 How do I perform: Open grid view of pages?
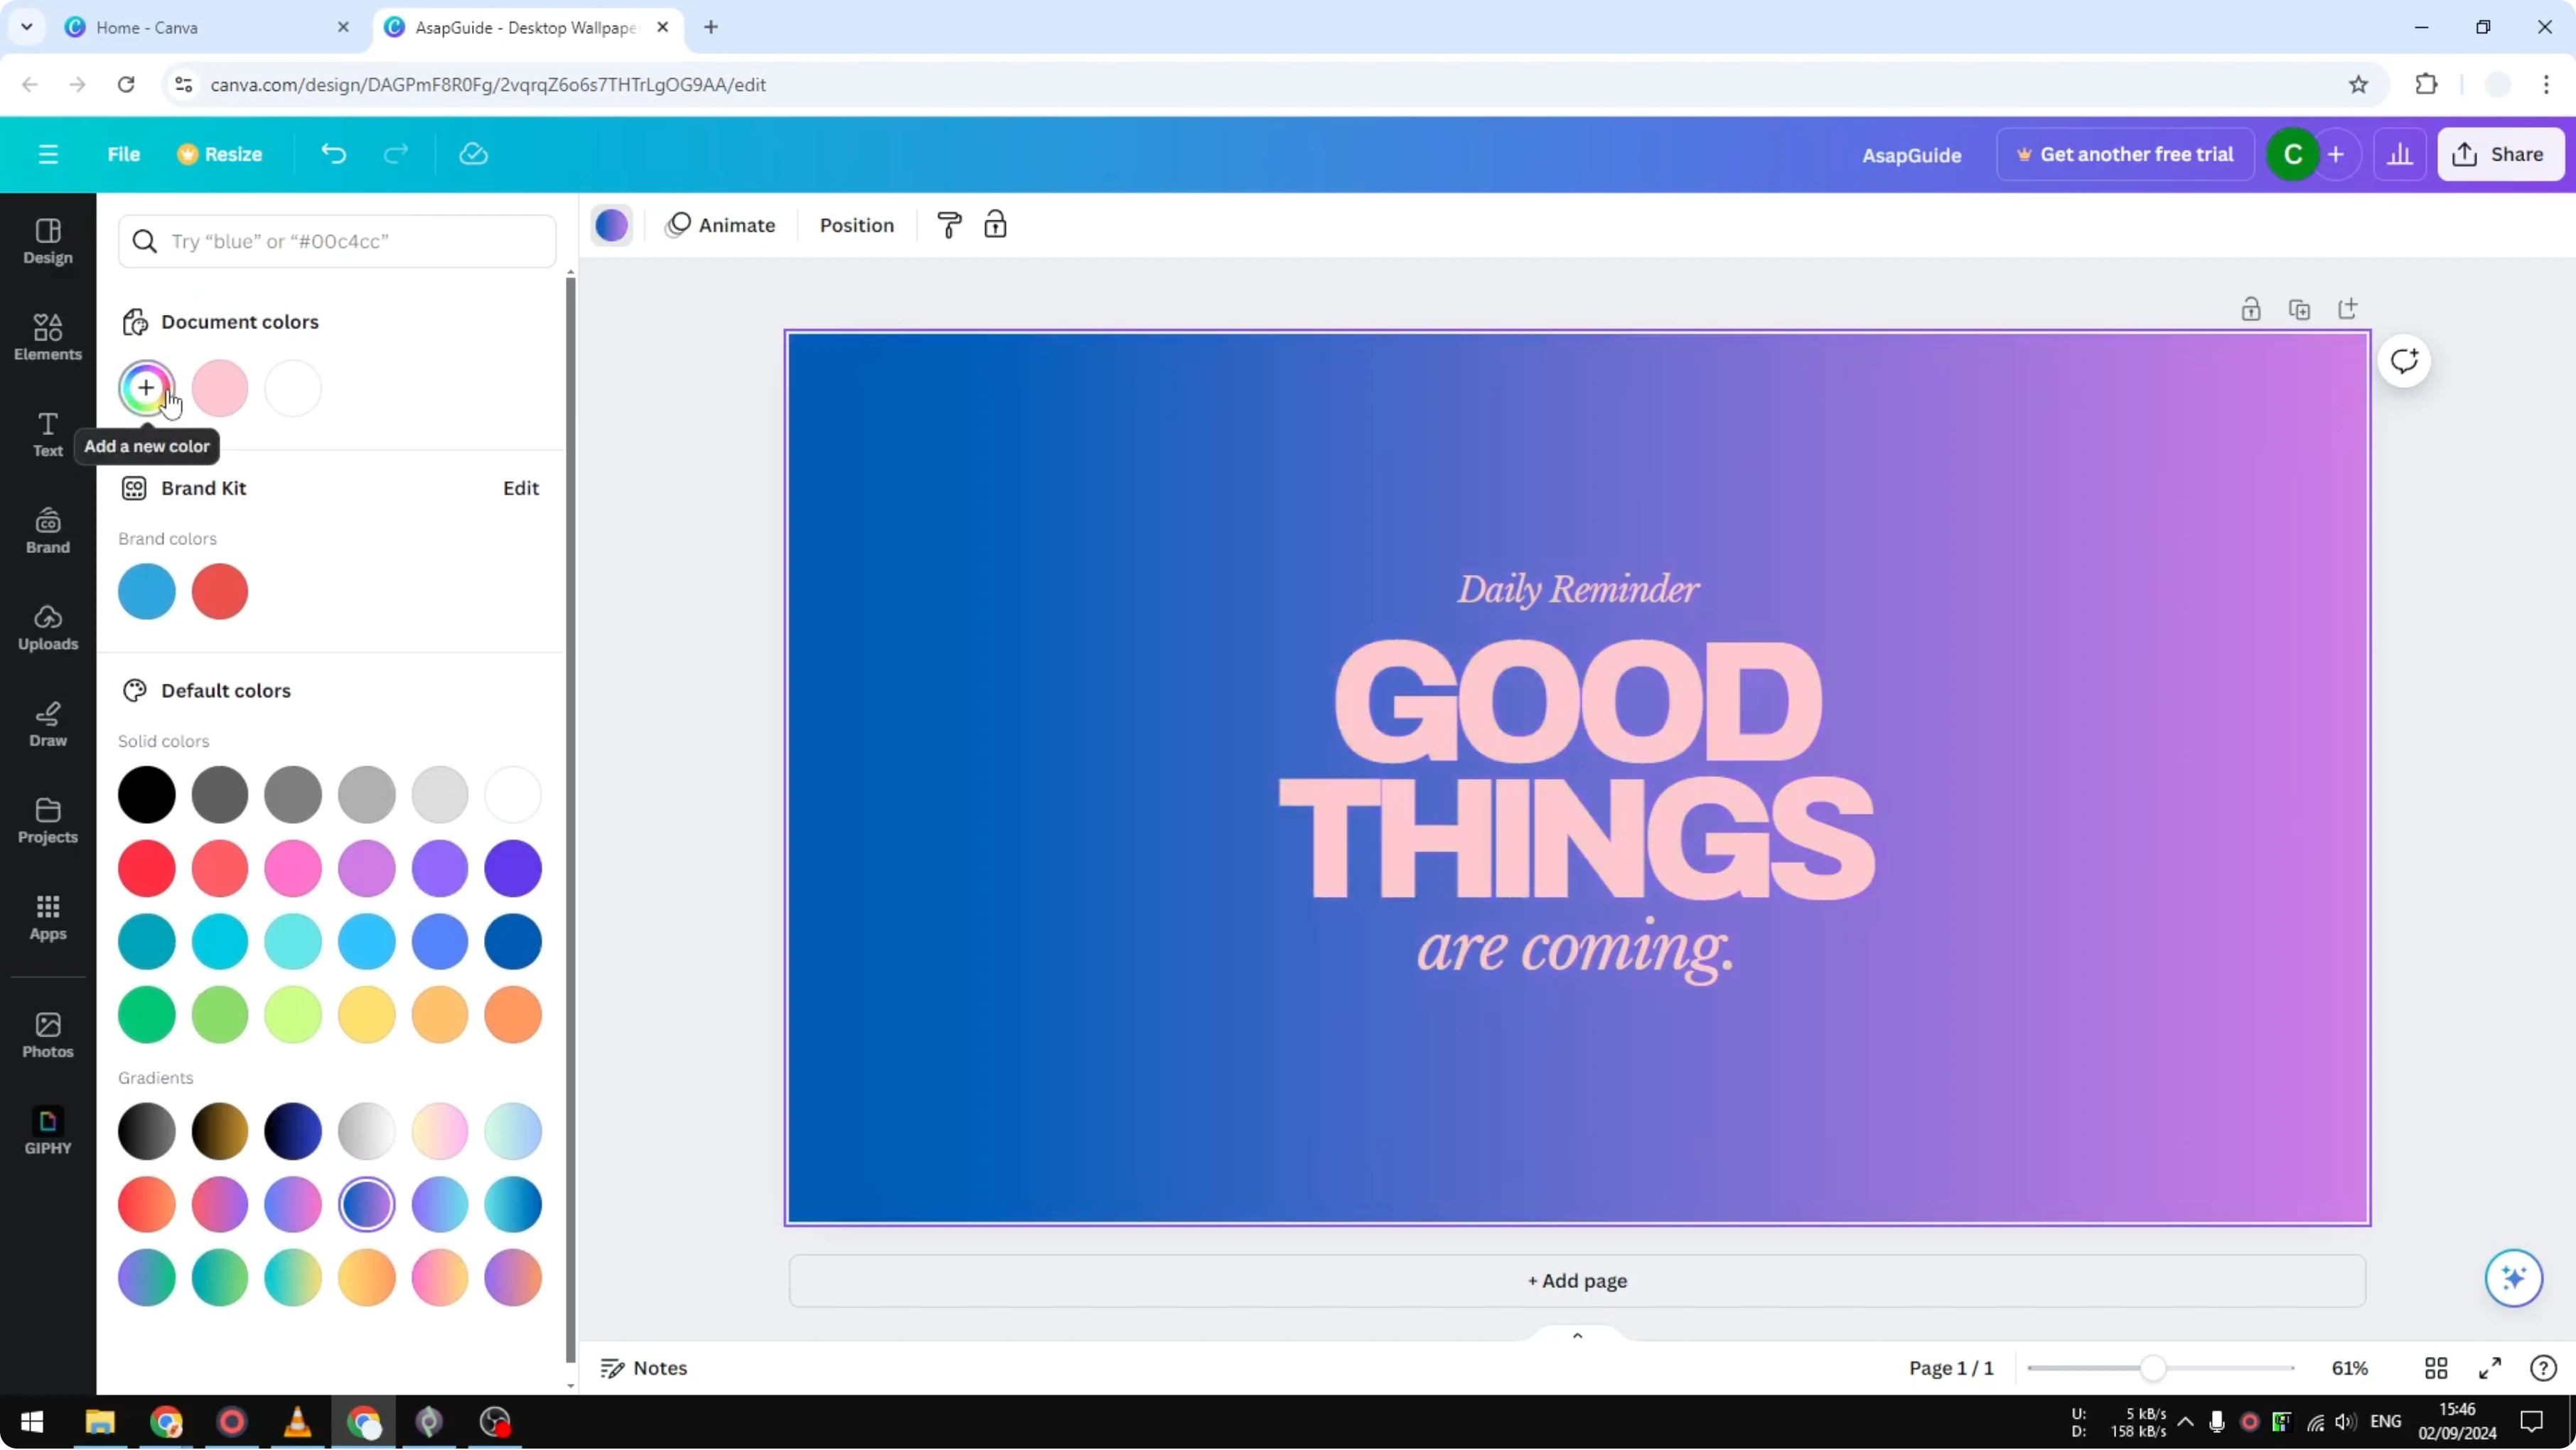point(2436,1368)
